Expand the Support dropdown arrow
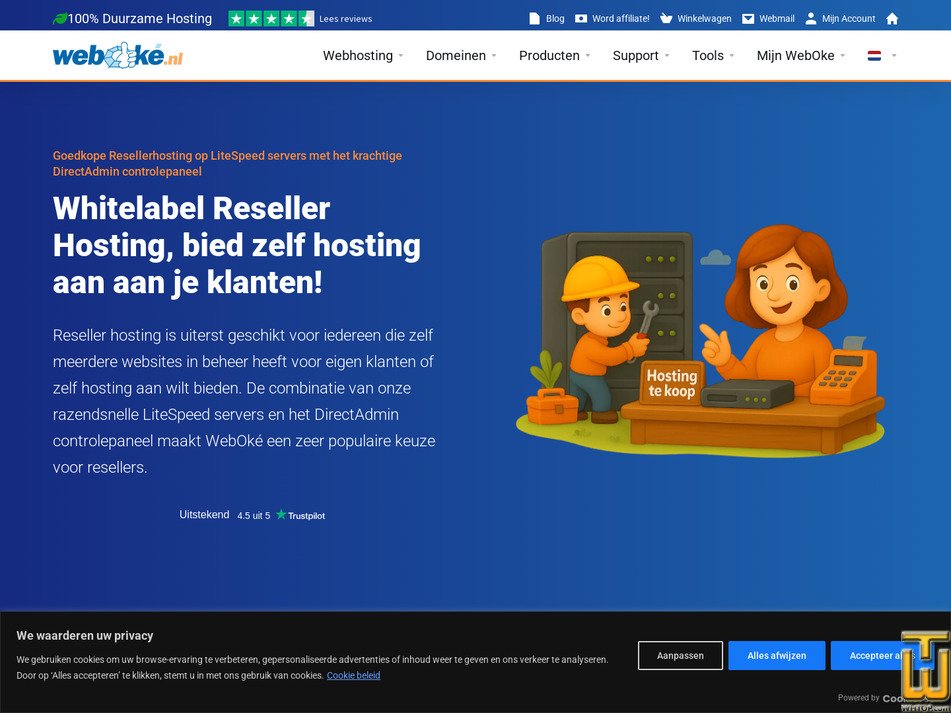 point(667,56)
